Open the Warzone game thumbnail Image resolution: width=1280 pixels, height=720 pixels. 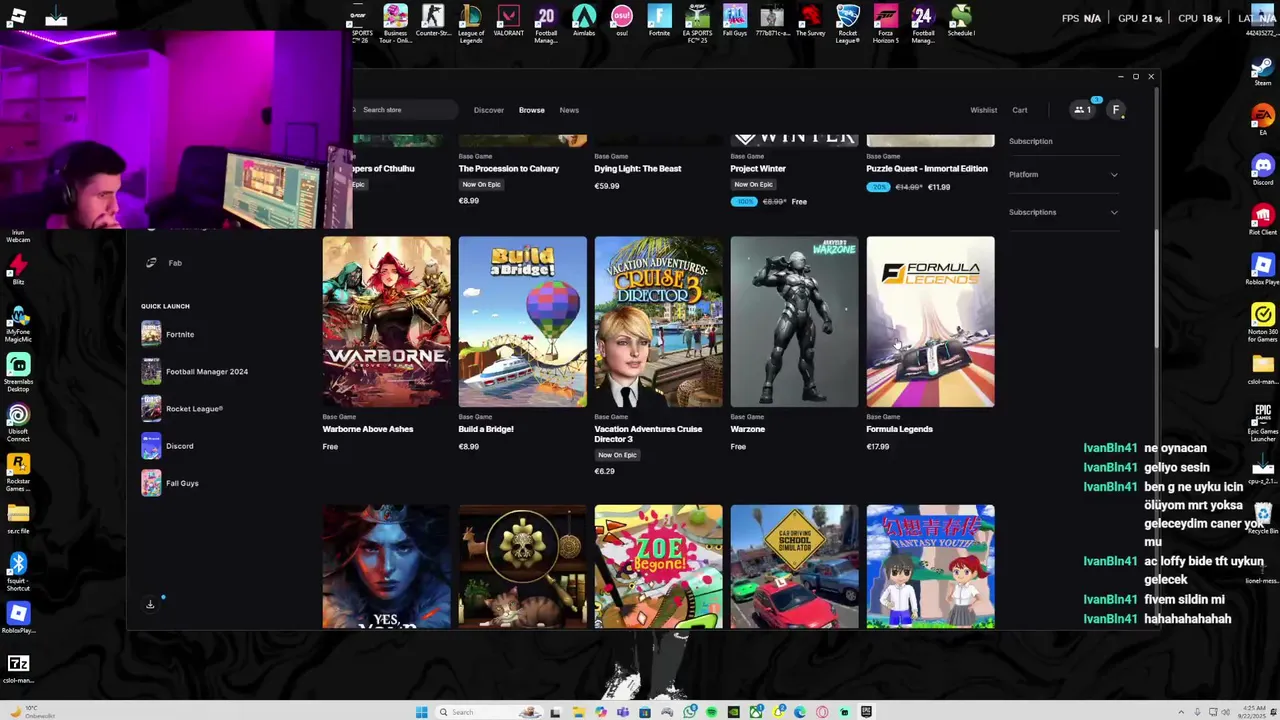(x=794, y=322)
